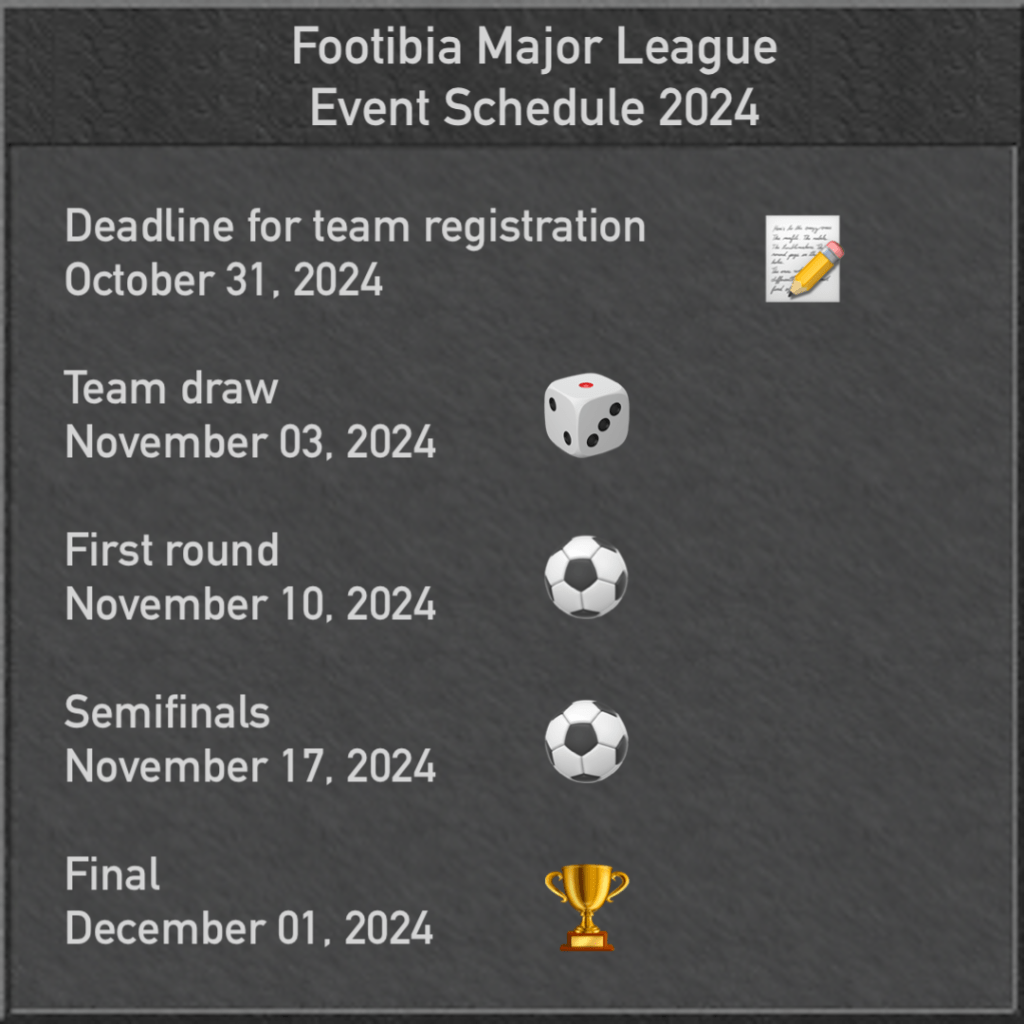This screenshot has width=1024, height=1024.
Task: Select the "Event Schedule 2024" heading line
Action: (534, 107)
